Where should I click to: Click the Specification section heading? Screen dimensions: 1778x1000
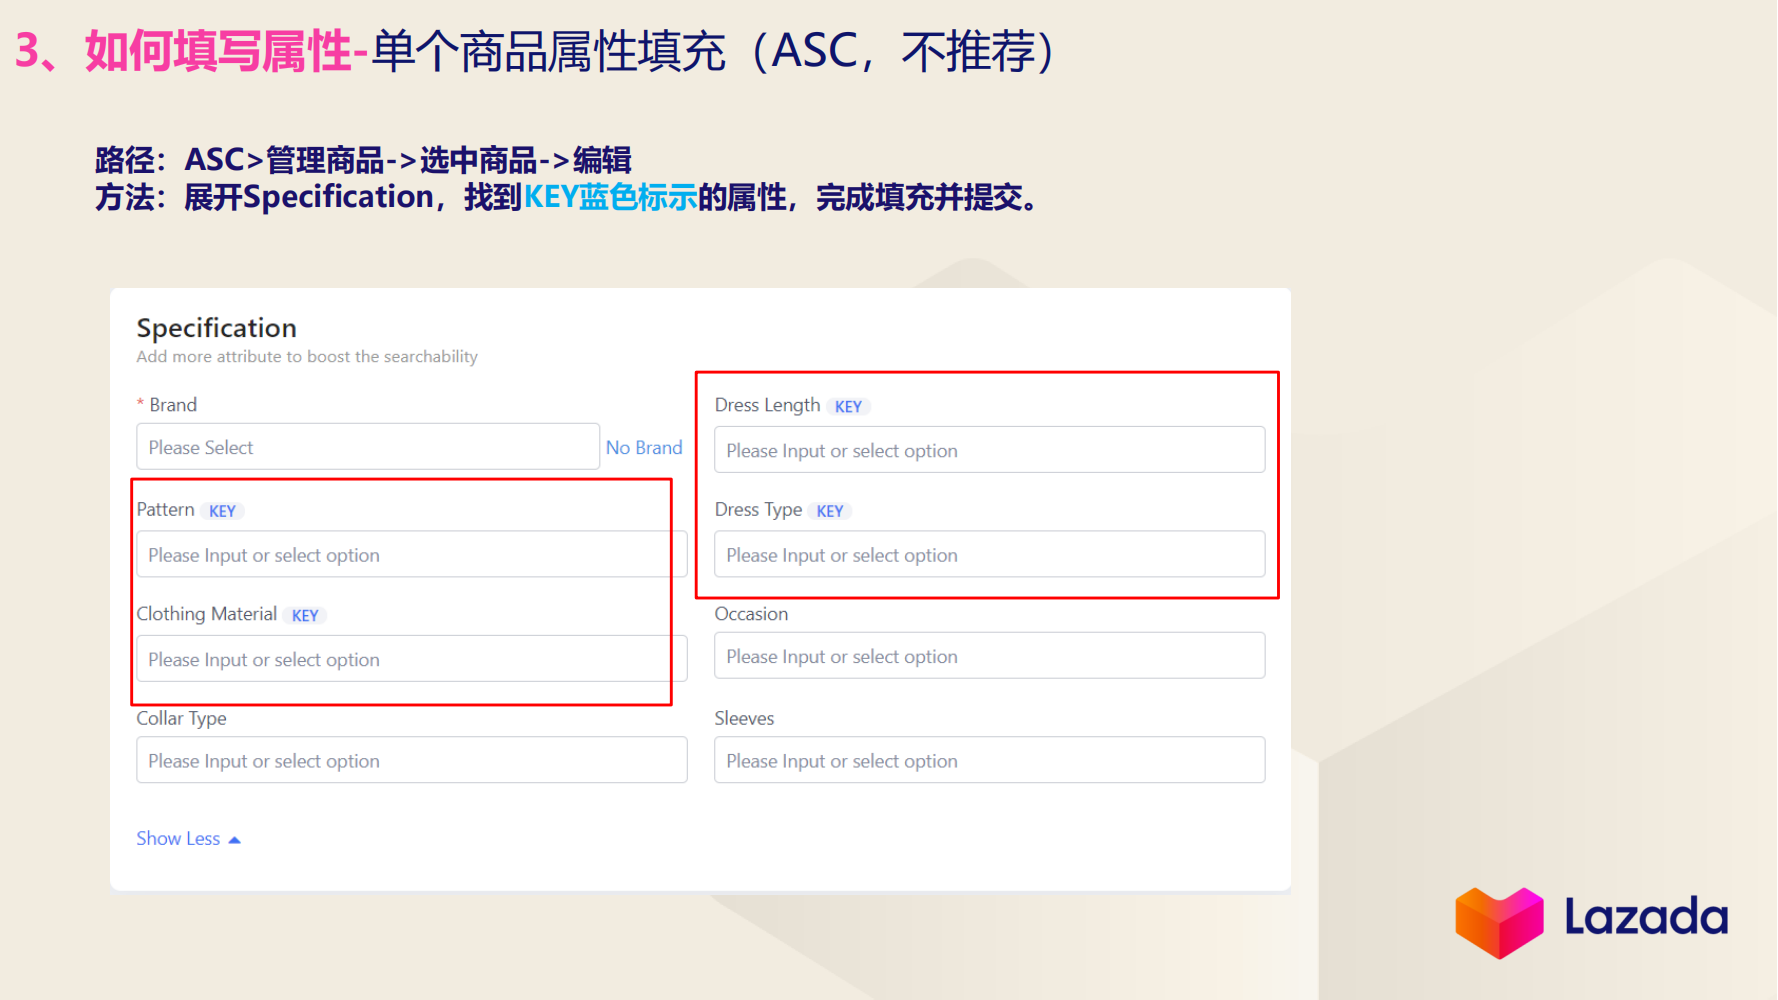coord(216,328)
